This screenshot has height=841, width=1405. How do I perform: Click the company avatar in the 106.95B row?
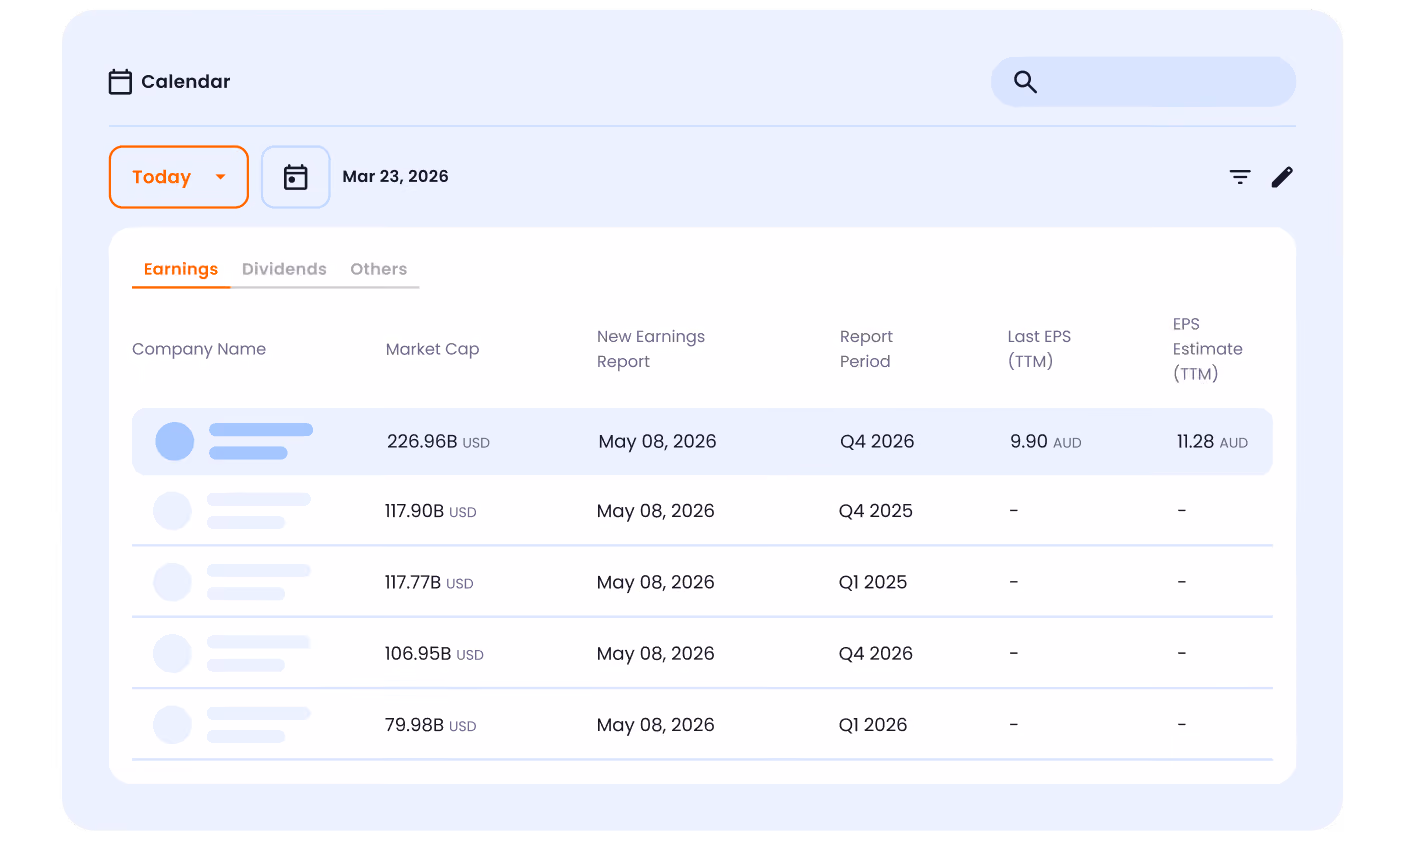[x=172, y=653]
